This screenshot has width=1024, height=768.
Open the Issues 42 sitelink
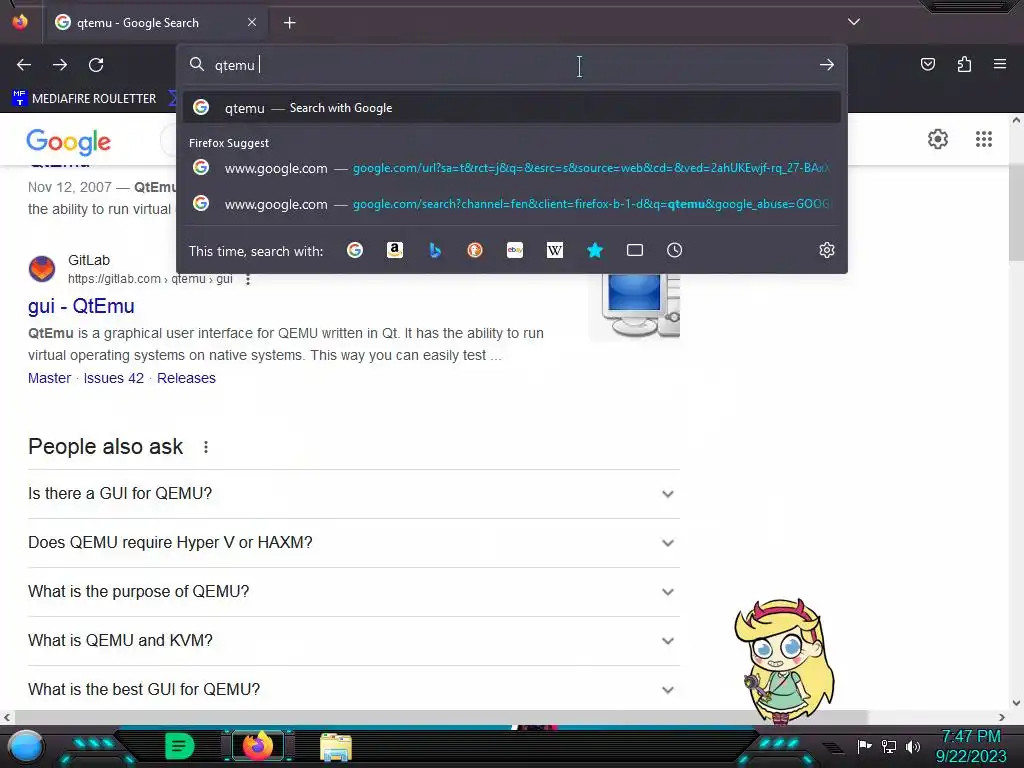[x=114, y=378]
